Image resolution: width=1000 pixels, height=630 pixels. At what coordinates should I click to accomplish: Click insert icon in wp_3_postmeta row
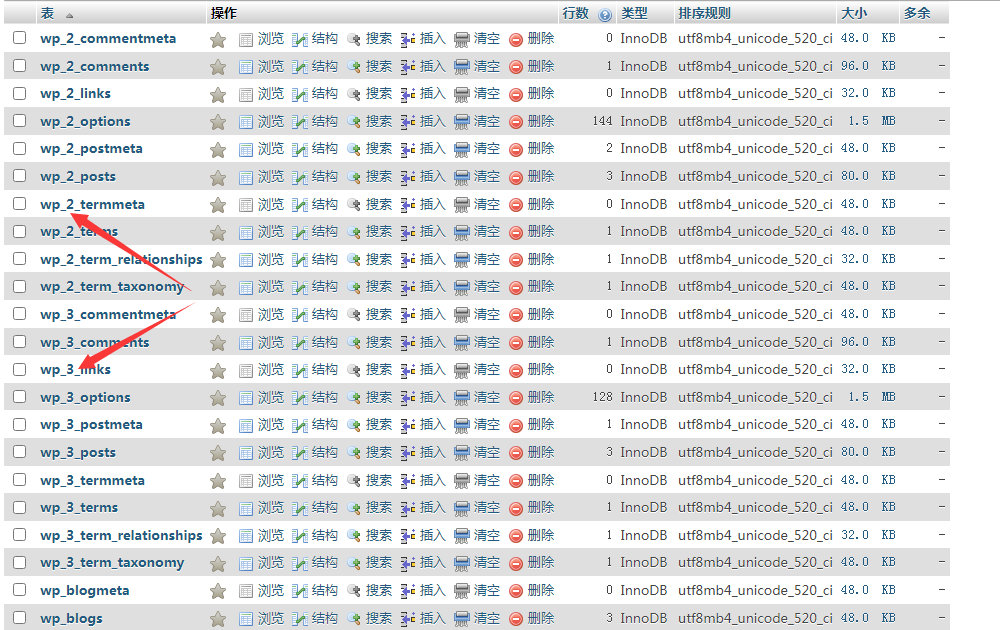[x=408, y=425]
